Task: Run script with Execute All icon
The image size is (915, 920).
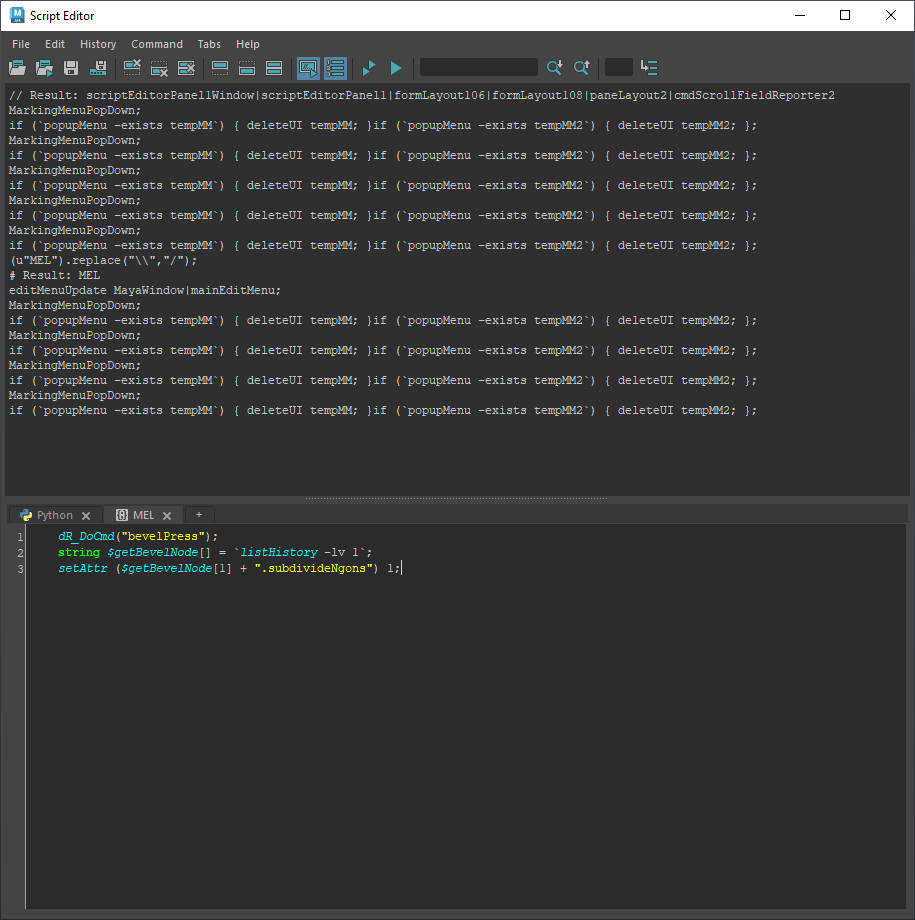Action: point(369,68)
